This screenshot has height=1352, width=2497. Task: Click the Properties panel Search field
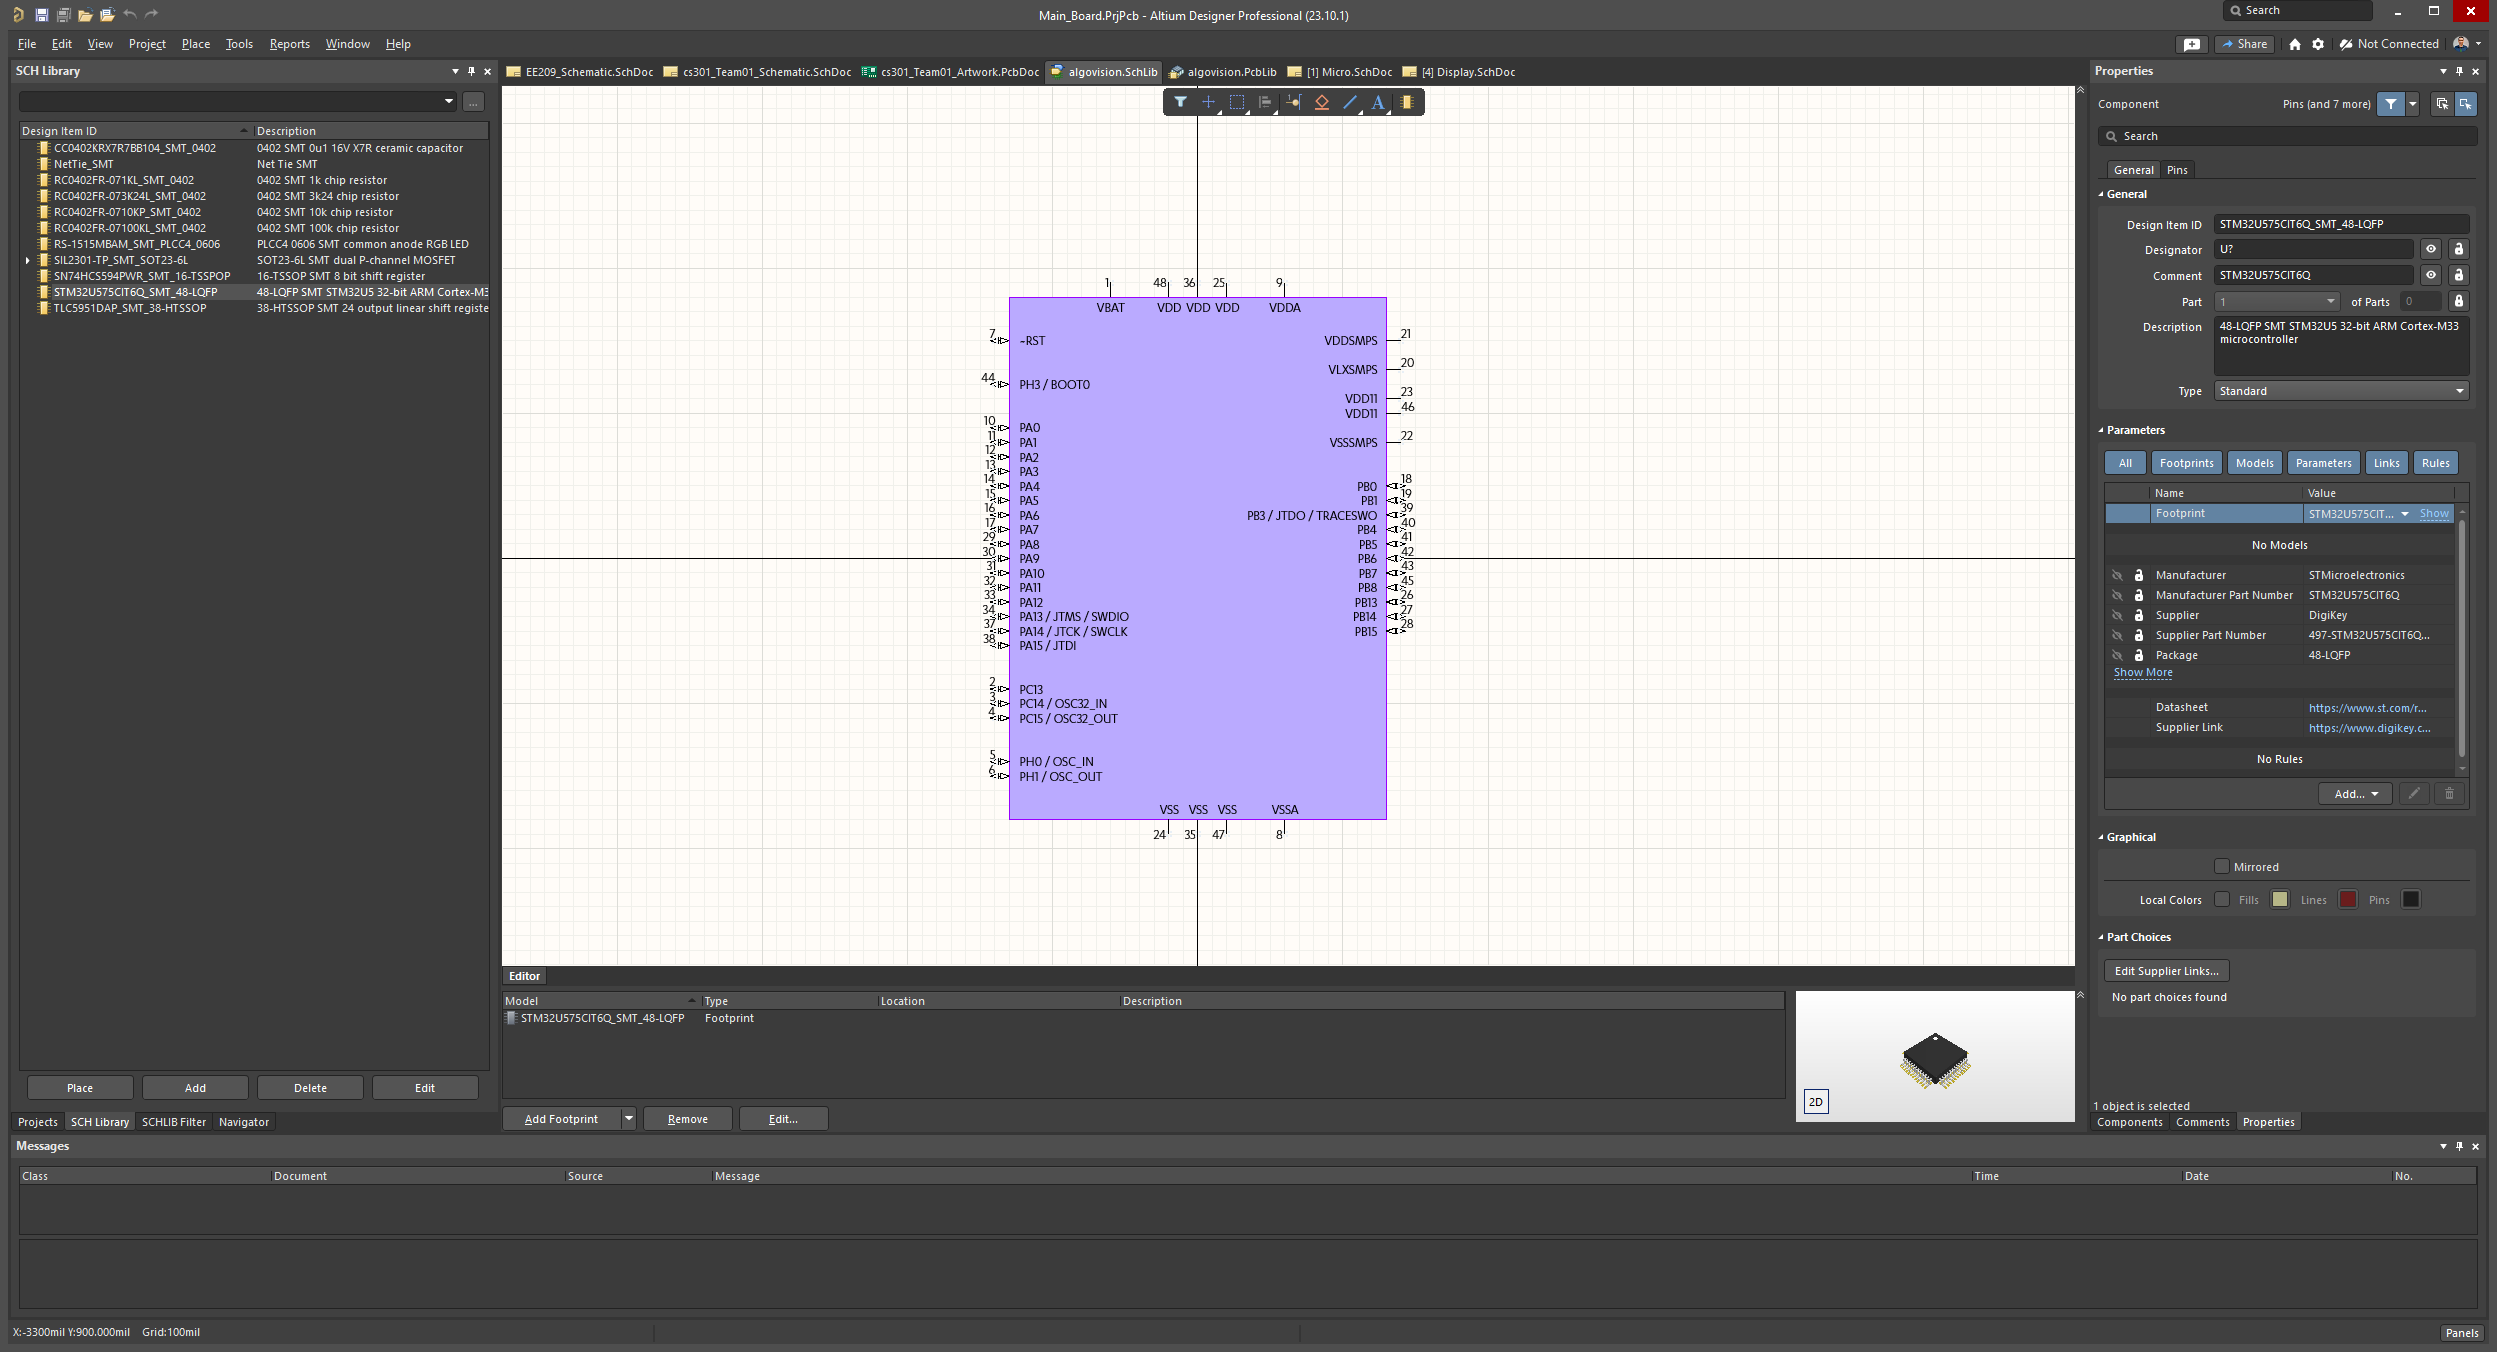pyautogui.click(x=2287, y=136)
